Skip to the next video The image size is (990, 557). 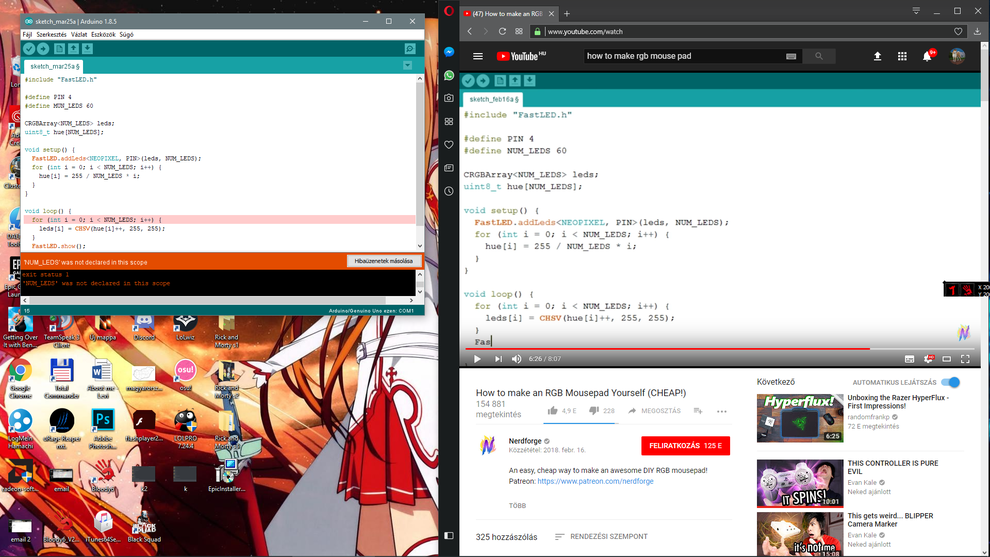pyautogui.click(x=498, y=359)
